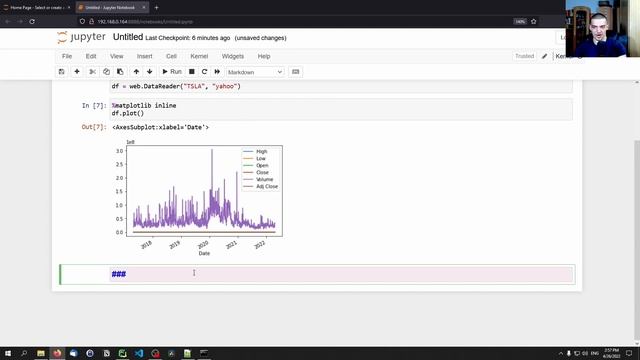Open Windows taskbar search

(x=24, y=353)
